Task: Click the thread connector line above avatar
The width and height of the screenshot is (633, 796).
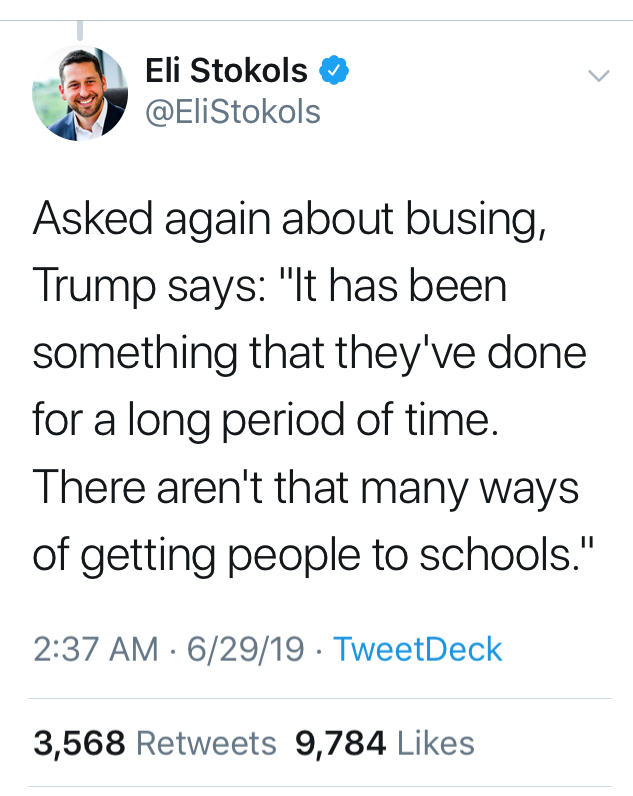Action: click(x=80, y=32)
